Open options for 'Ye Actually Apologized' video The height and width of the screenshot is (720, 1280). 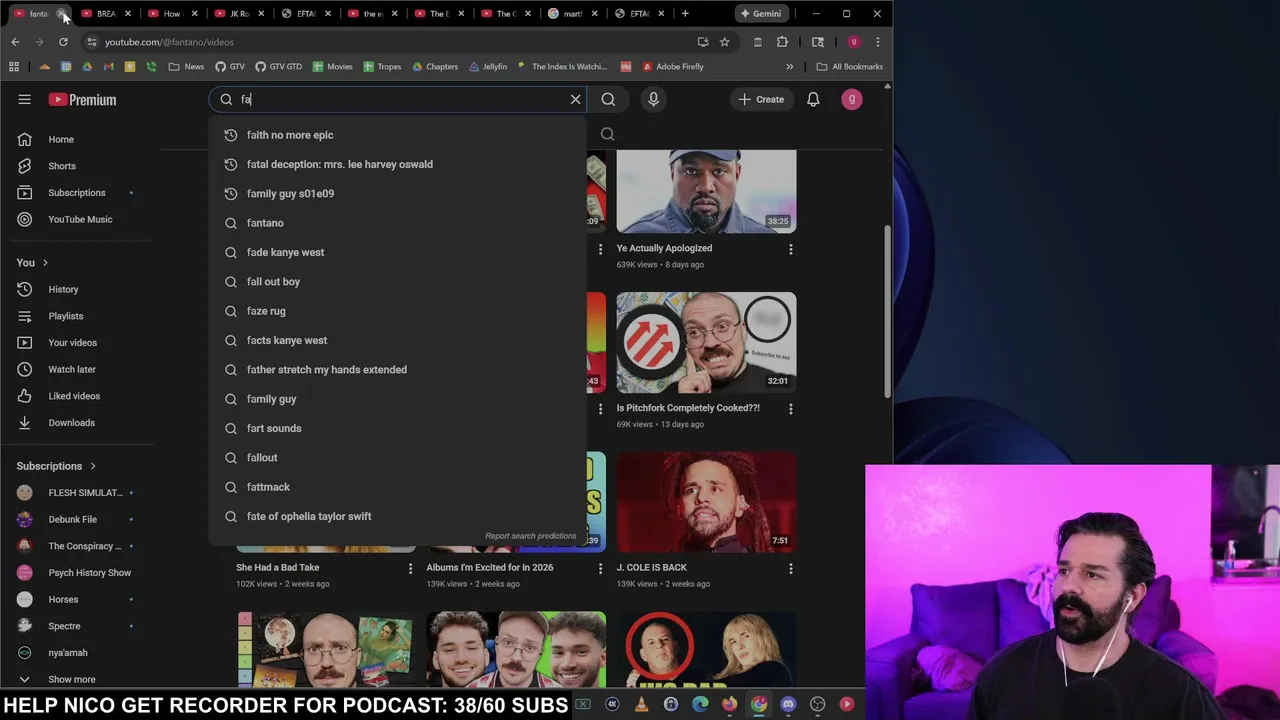[791, 249]
